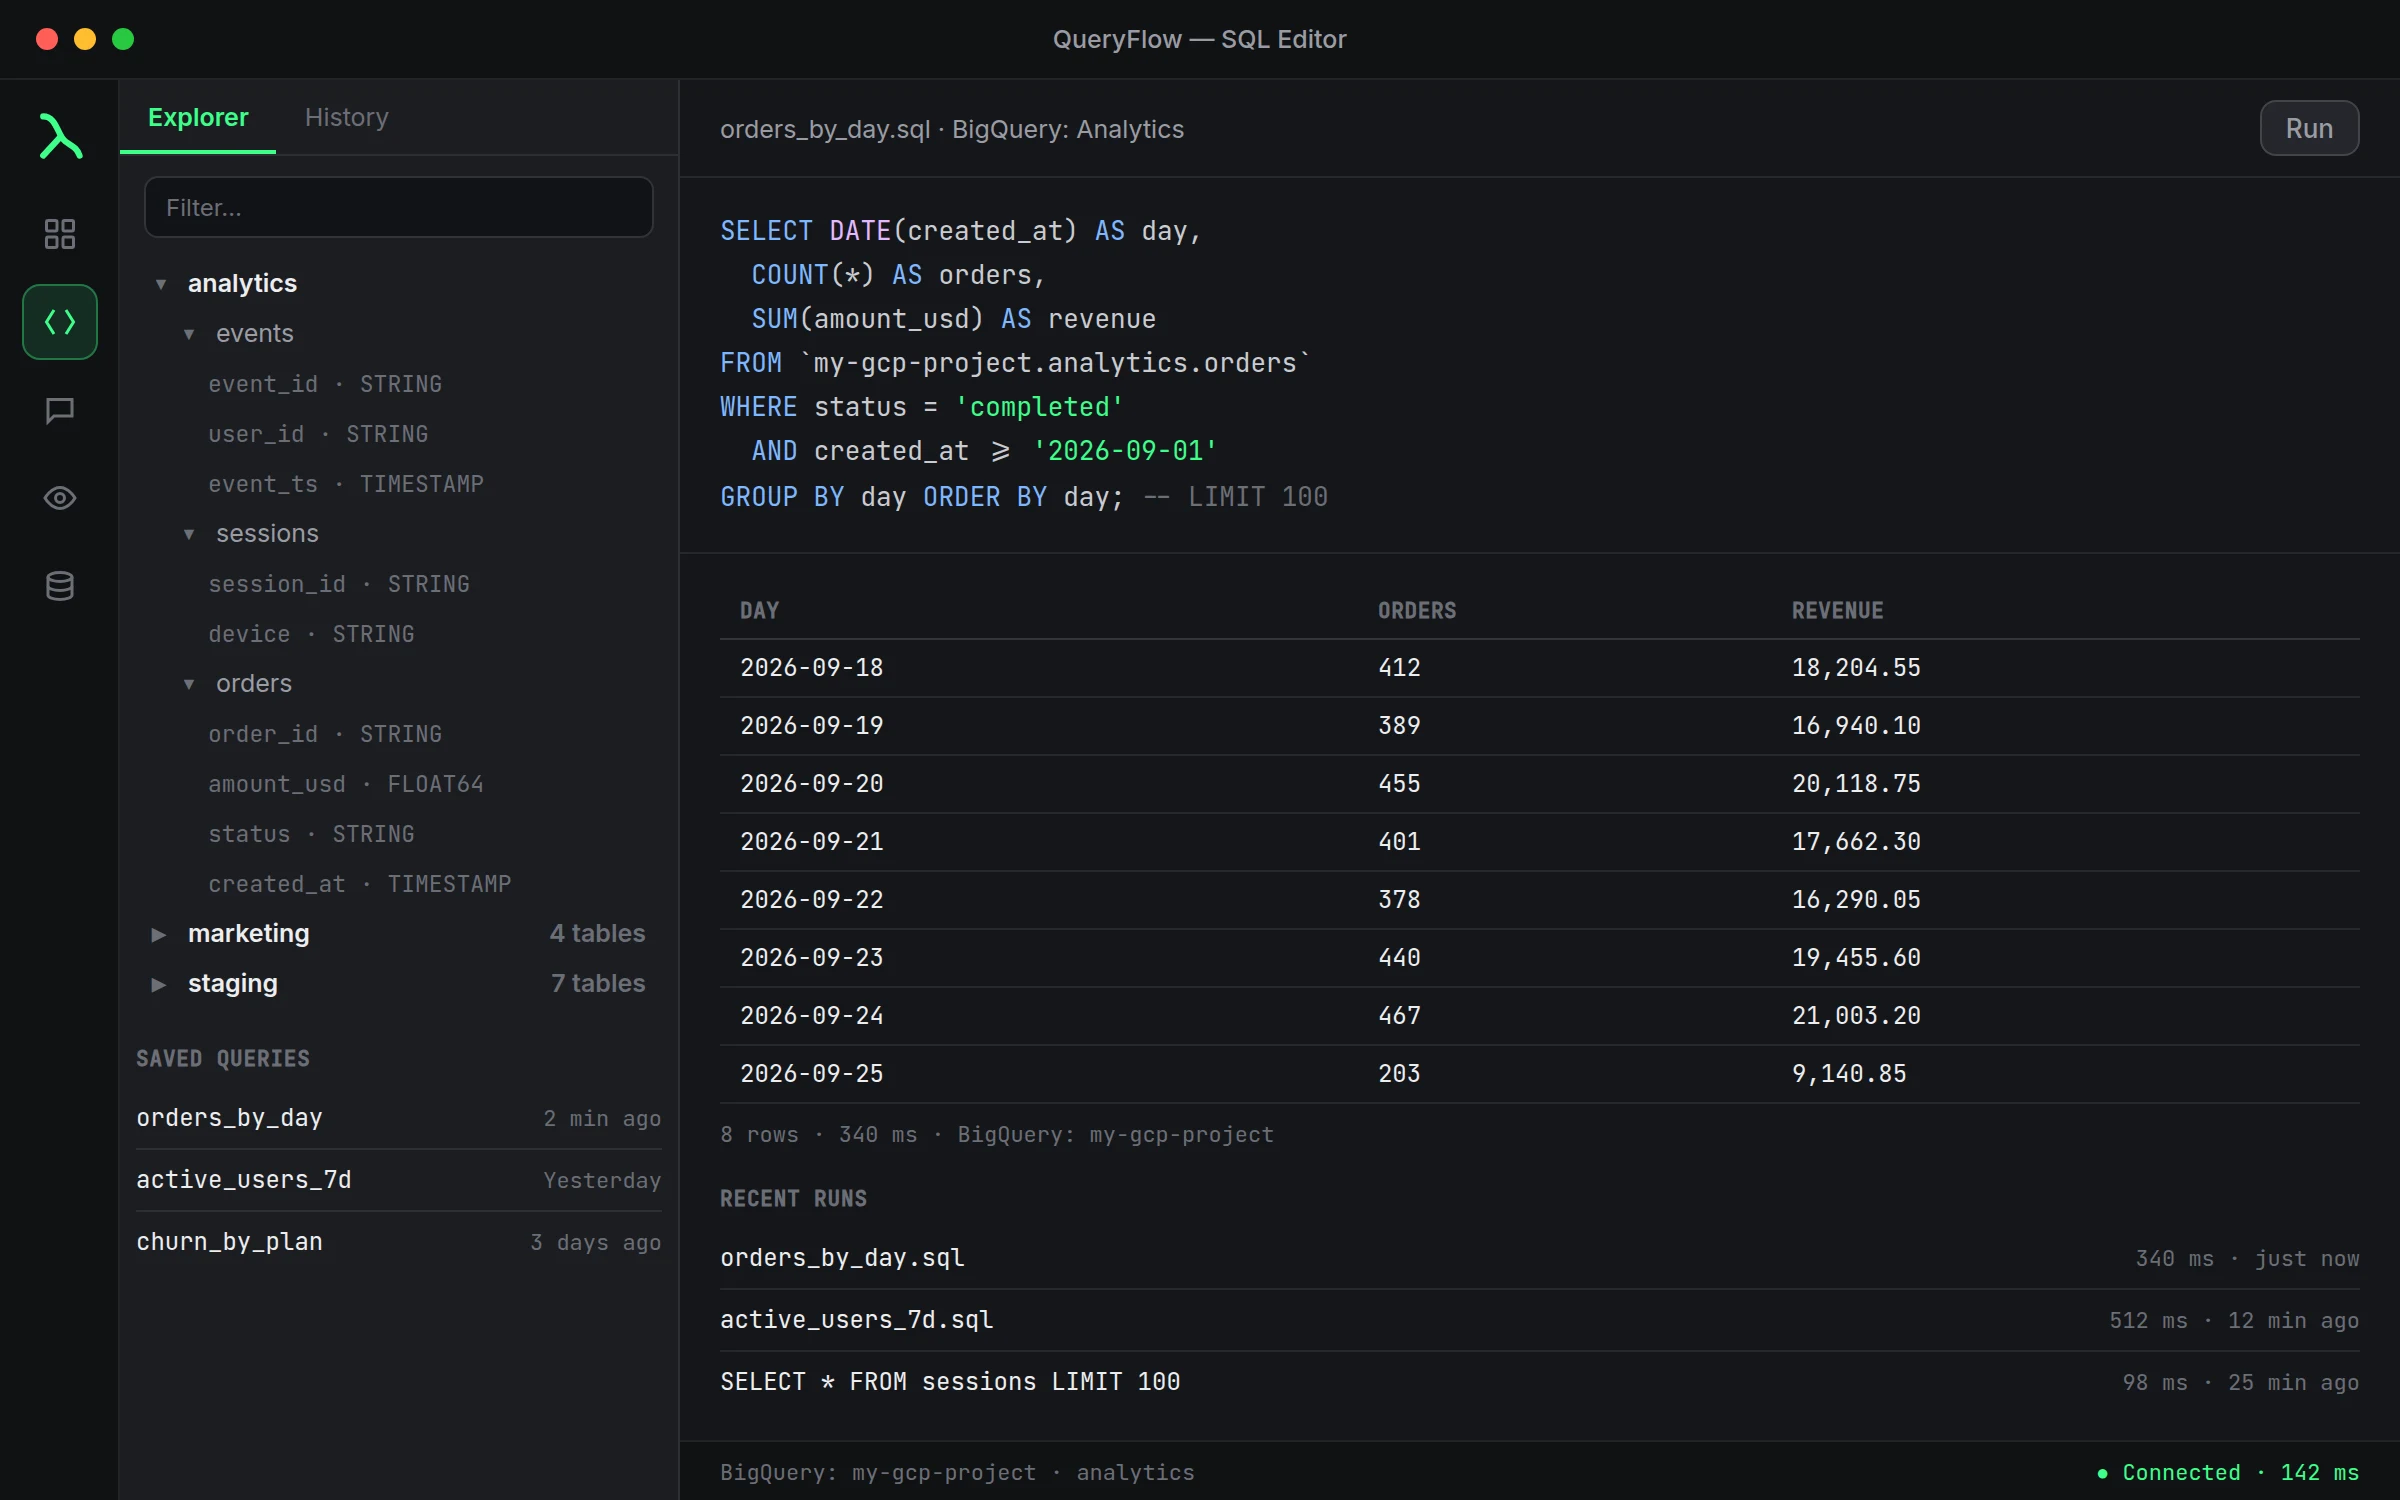This screenshot has height=1500, width=2400.
Task: Collapse the analytics dataset triangle
Action: pyautogui.click(x=160, y=284)
